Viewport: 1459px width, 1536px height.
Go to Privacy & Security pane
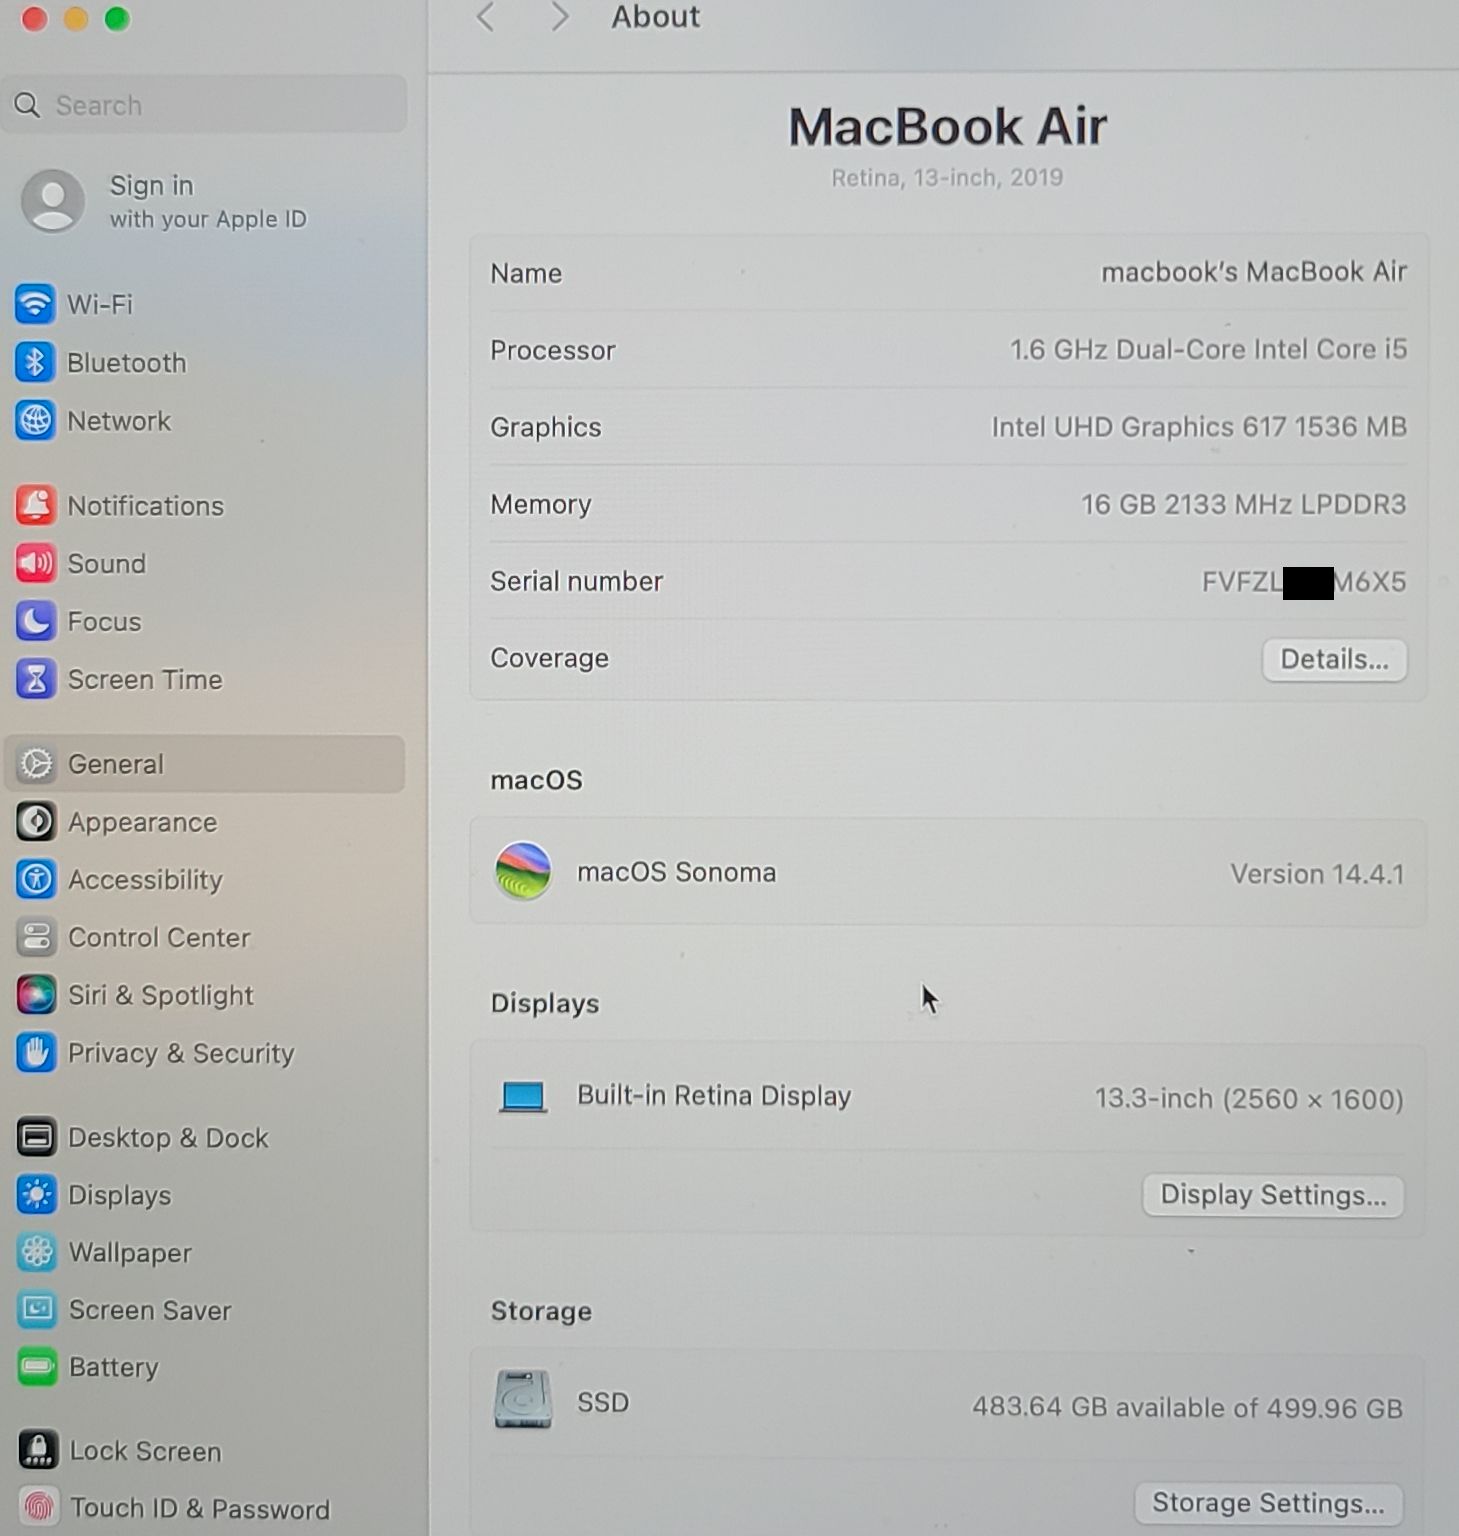coord(180,1053)
